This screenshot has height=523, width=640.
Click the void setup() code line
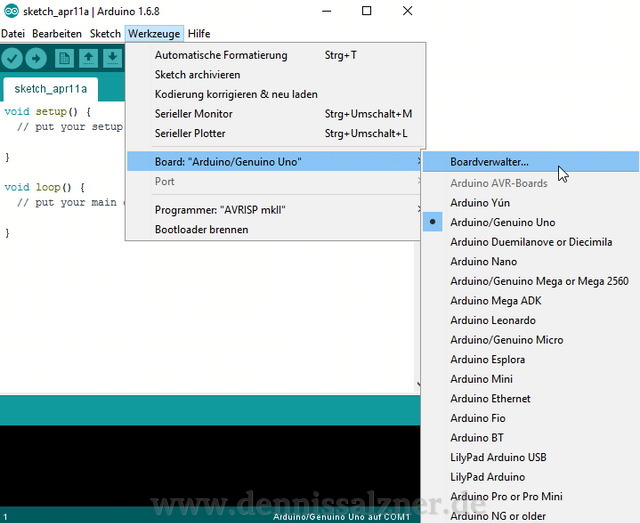tap(48, 111)
